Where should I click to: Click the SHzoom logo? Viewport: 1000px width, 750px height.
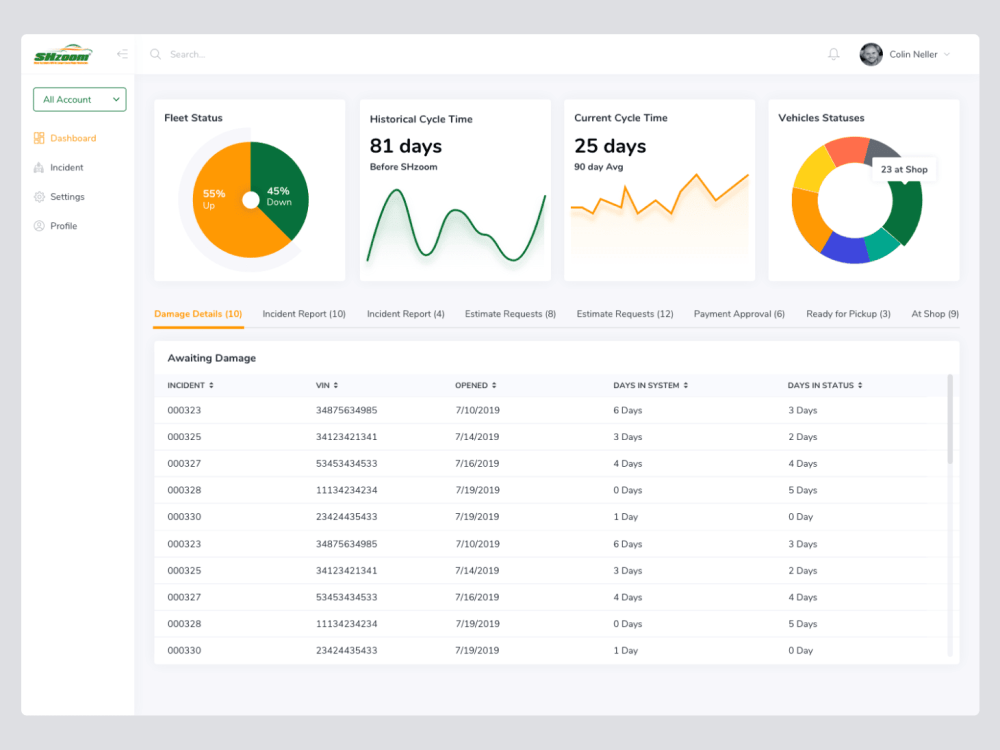[x=63, y=54]
